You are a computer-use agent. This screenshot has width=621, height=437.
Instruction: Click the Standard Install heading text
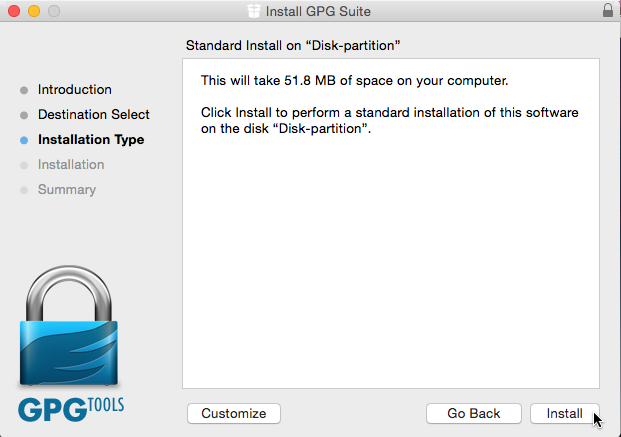coord(293,46)
